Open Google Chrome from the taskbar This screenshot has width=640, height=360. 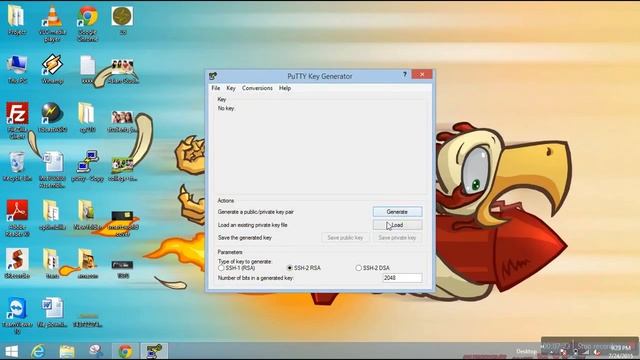coord(125,351)
